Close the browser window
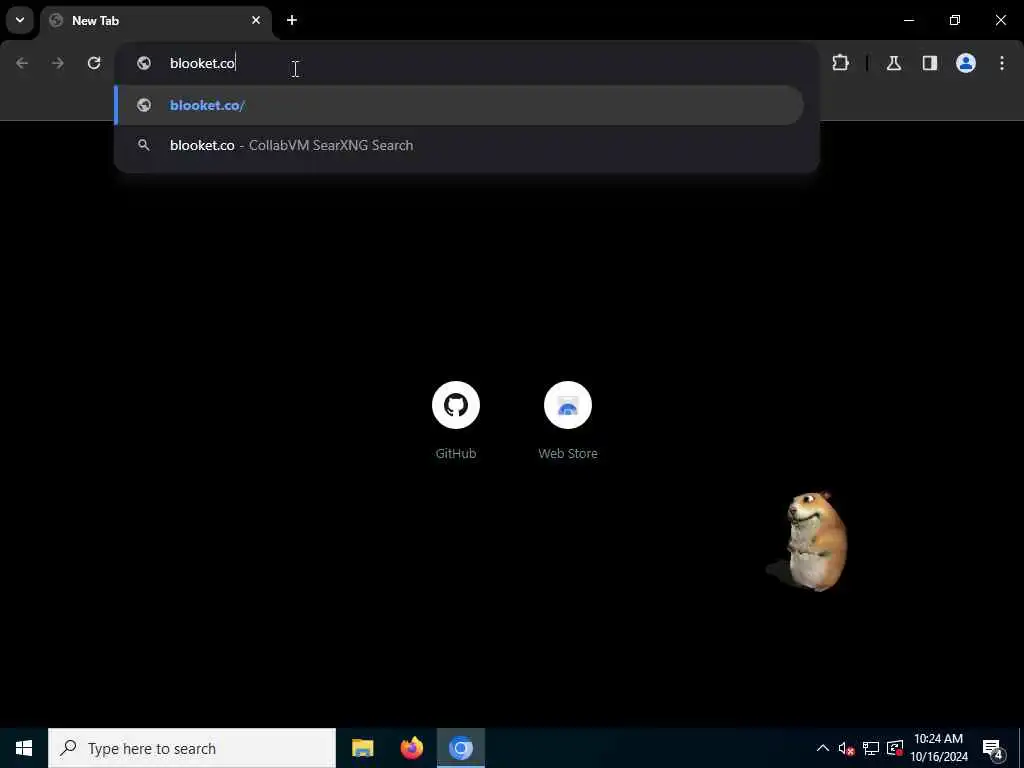This screenshot has height=768, width=1024. click(x=1000, y=20)
